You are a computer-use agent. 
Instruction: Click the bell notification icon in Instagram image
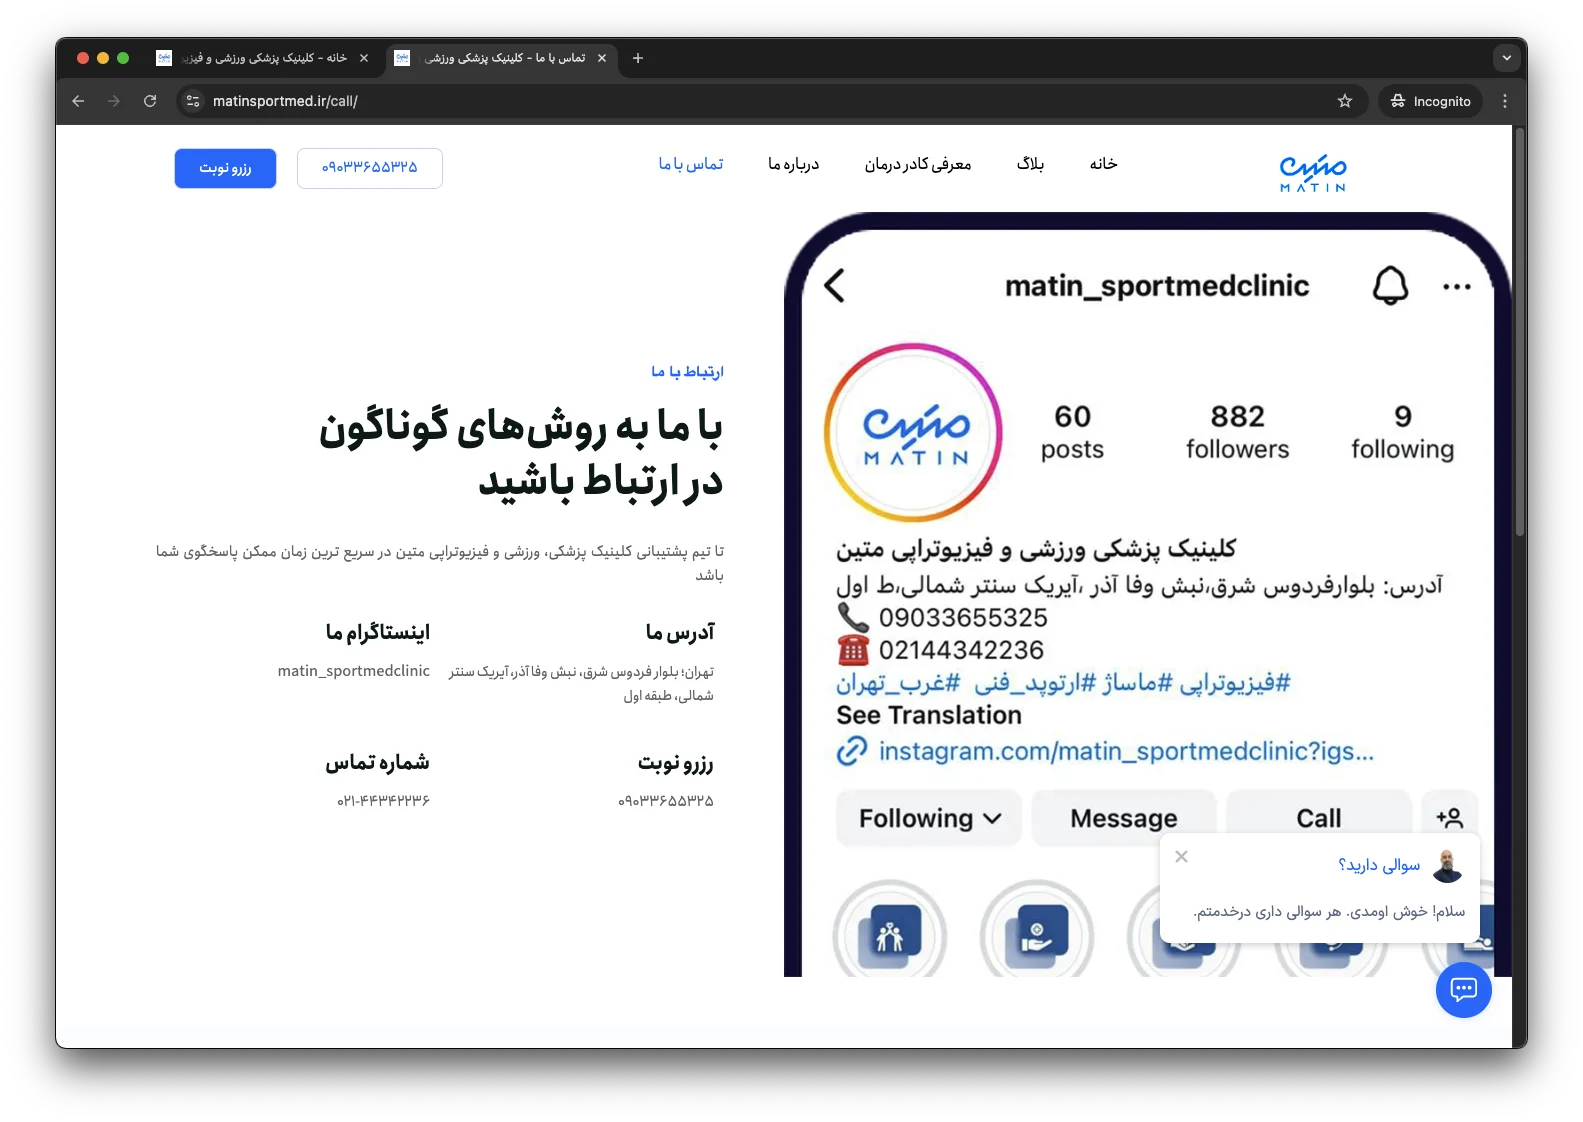1389,286
